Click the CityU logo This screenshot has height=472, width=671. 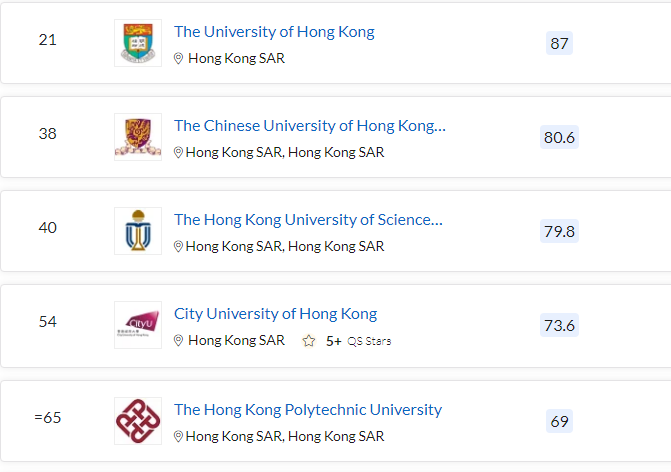(138, 325)
